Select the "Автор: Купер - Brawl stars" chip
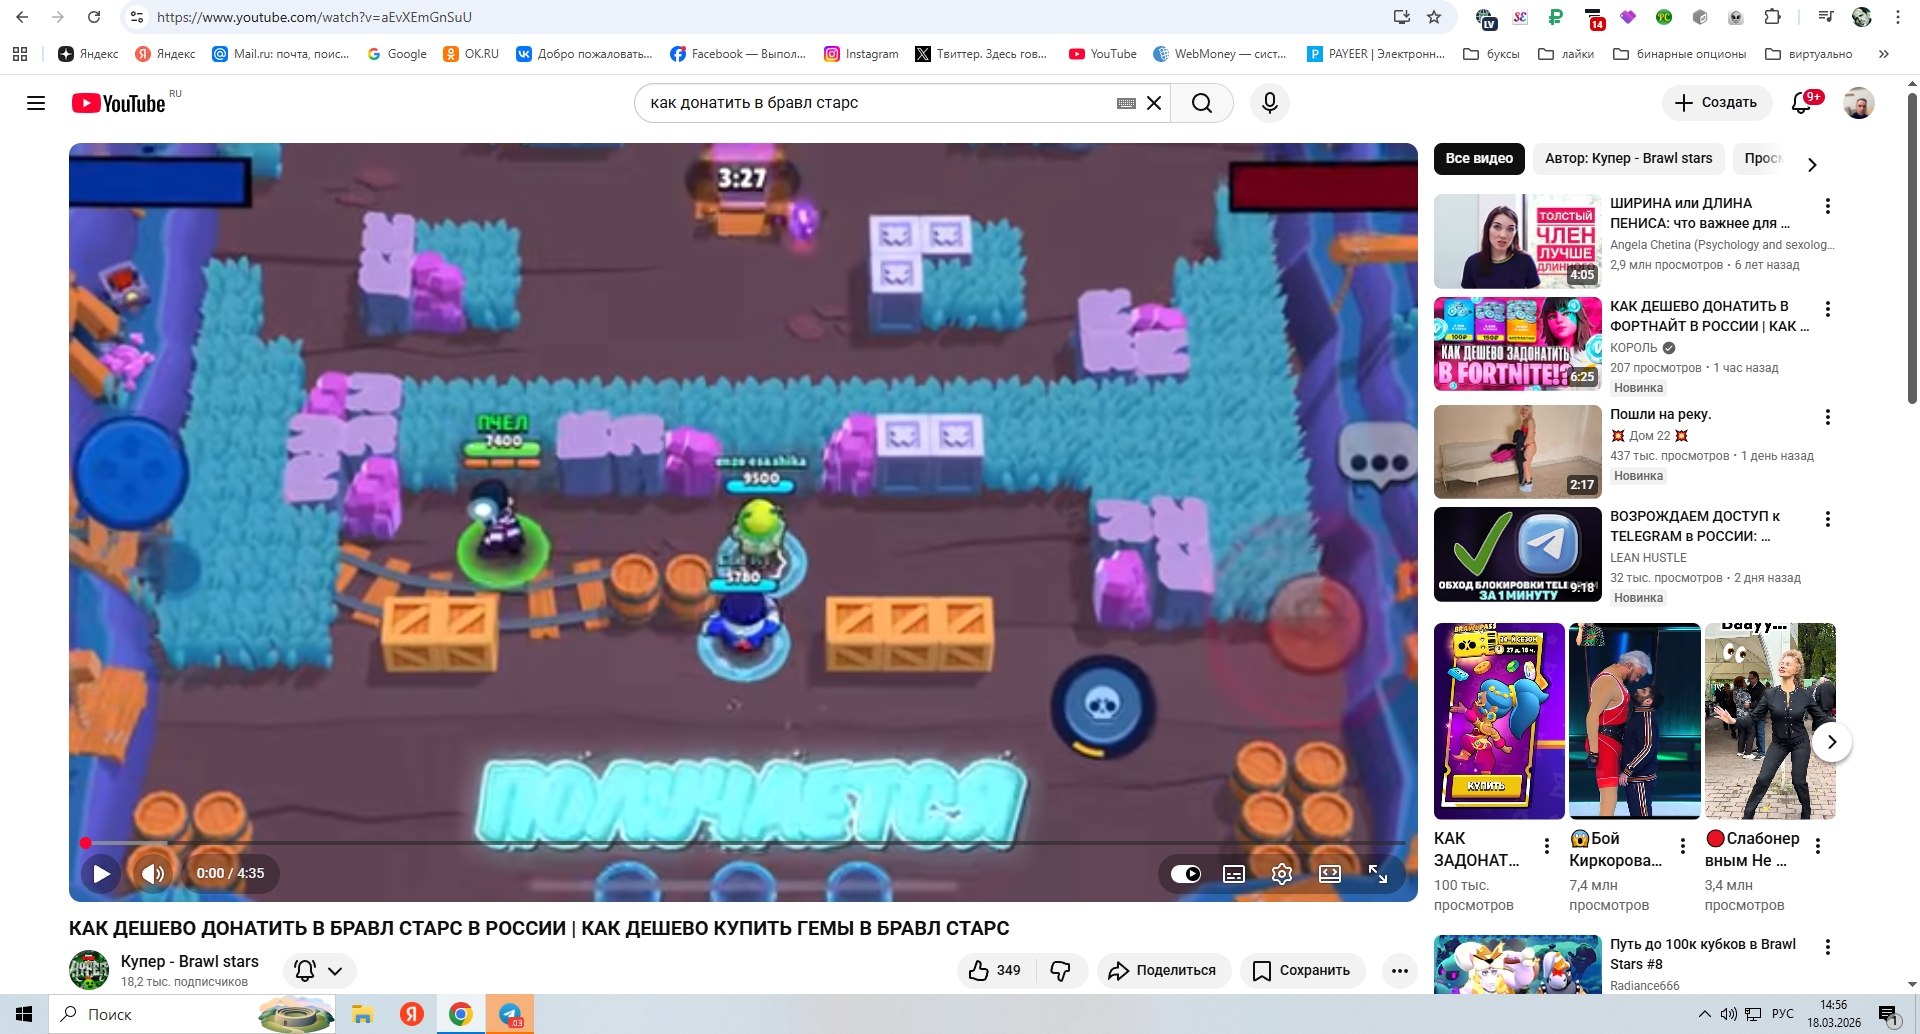This screenshot has height=1034, width=1920. pyautogui.click(x=1628, y=158)
